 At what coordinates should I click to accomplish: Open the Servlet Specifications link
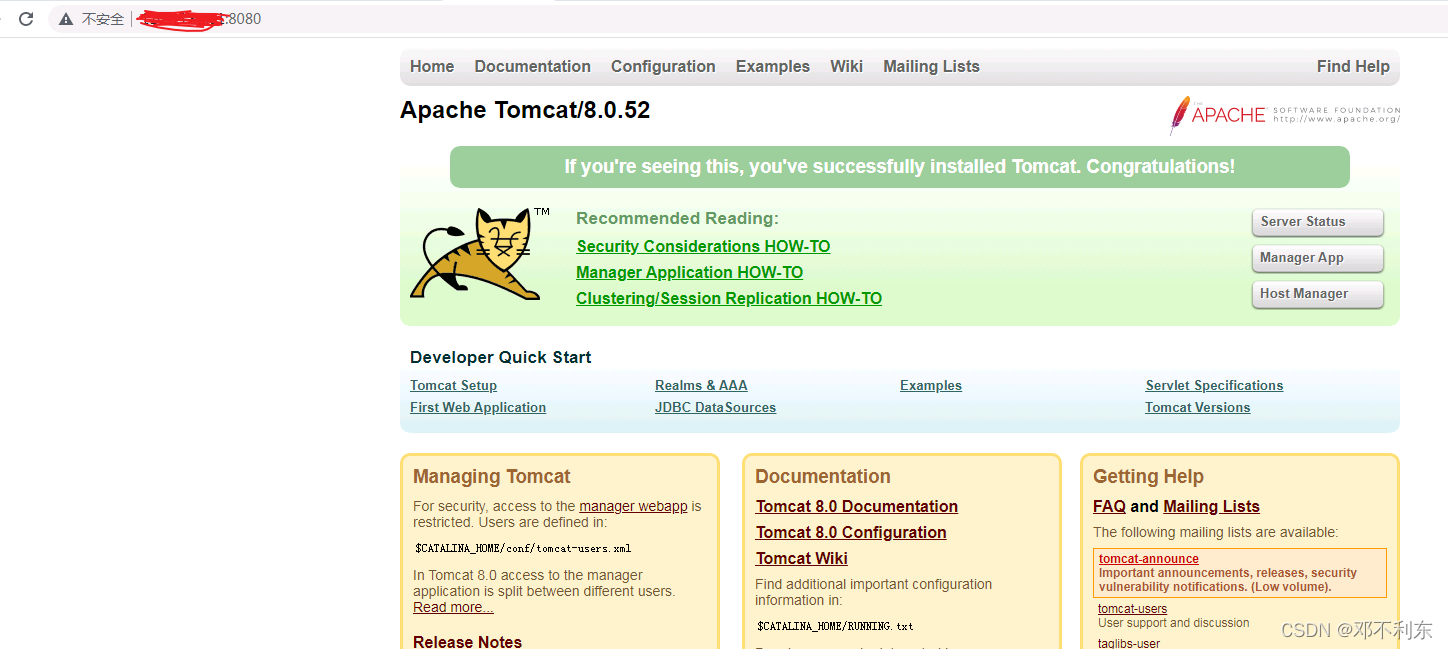[1214, 386]
